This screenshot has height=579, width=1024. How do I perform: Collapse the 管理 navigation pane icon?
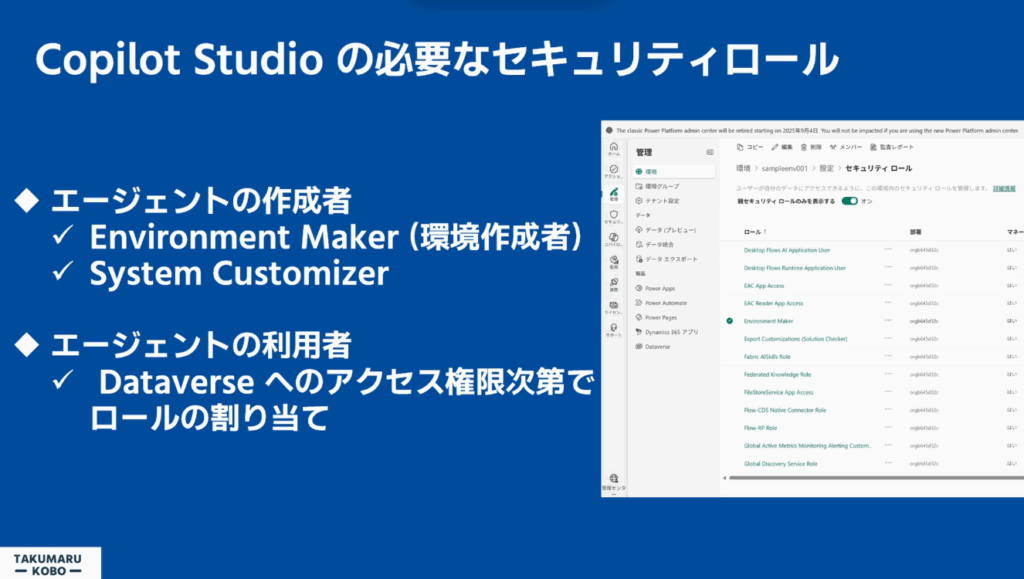point(710,152)
